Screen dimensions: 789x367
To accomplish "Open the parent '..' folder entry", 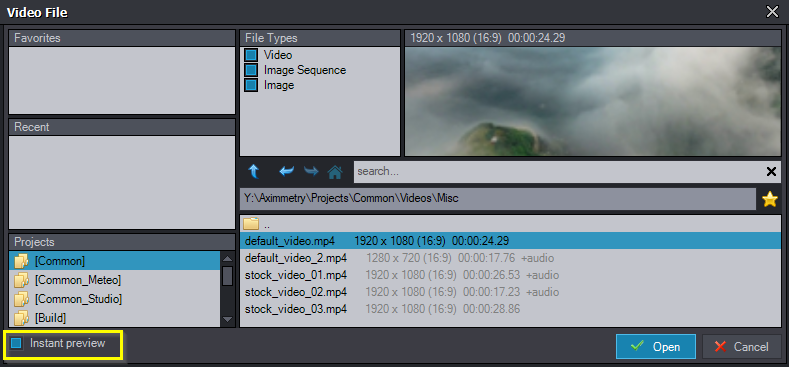I will point(510,224).
